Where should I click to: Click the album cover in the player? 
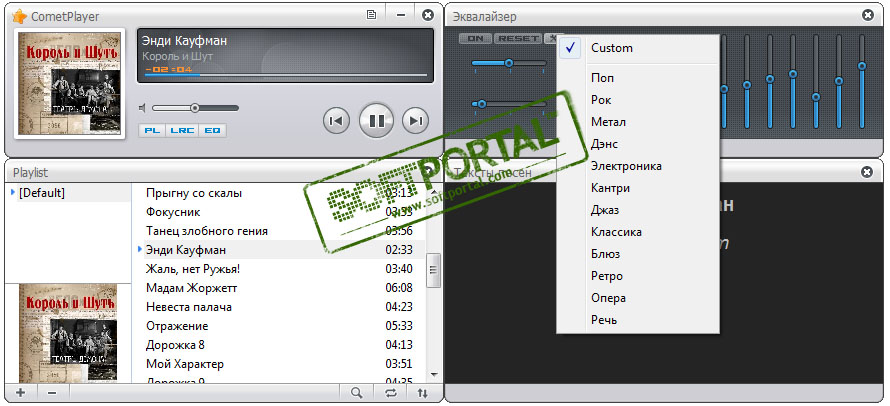[69, 83]
